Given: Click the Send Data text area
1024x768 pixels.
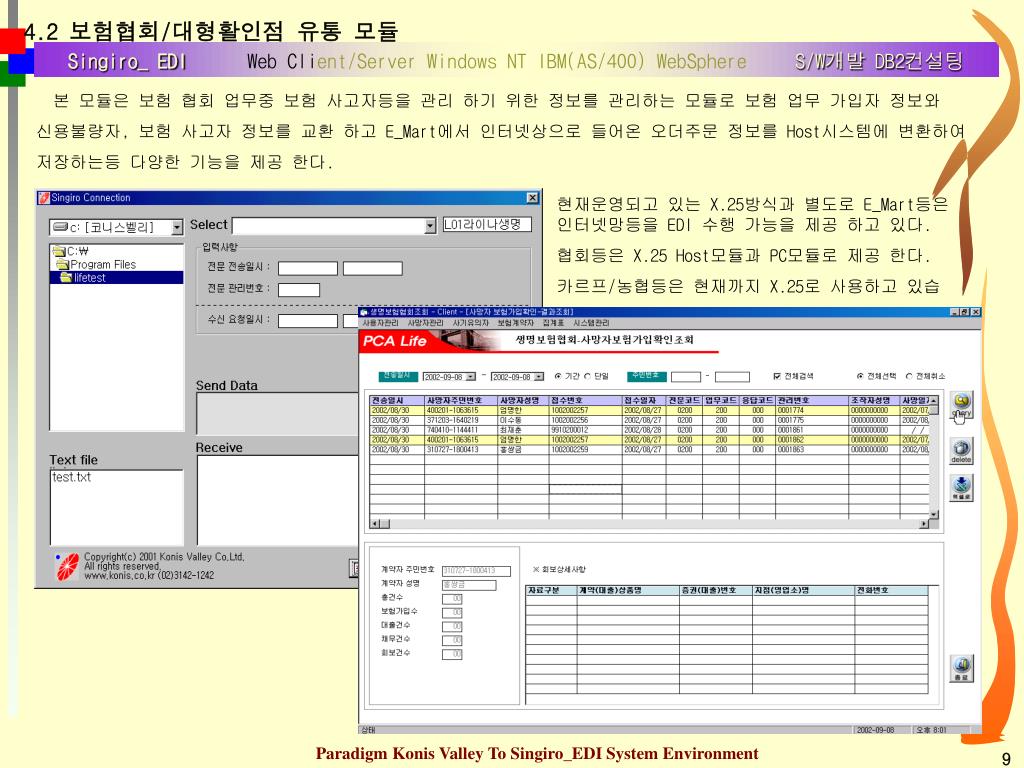Looking at the screenshot, I should 277,413.
